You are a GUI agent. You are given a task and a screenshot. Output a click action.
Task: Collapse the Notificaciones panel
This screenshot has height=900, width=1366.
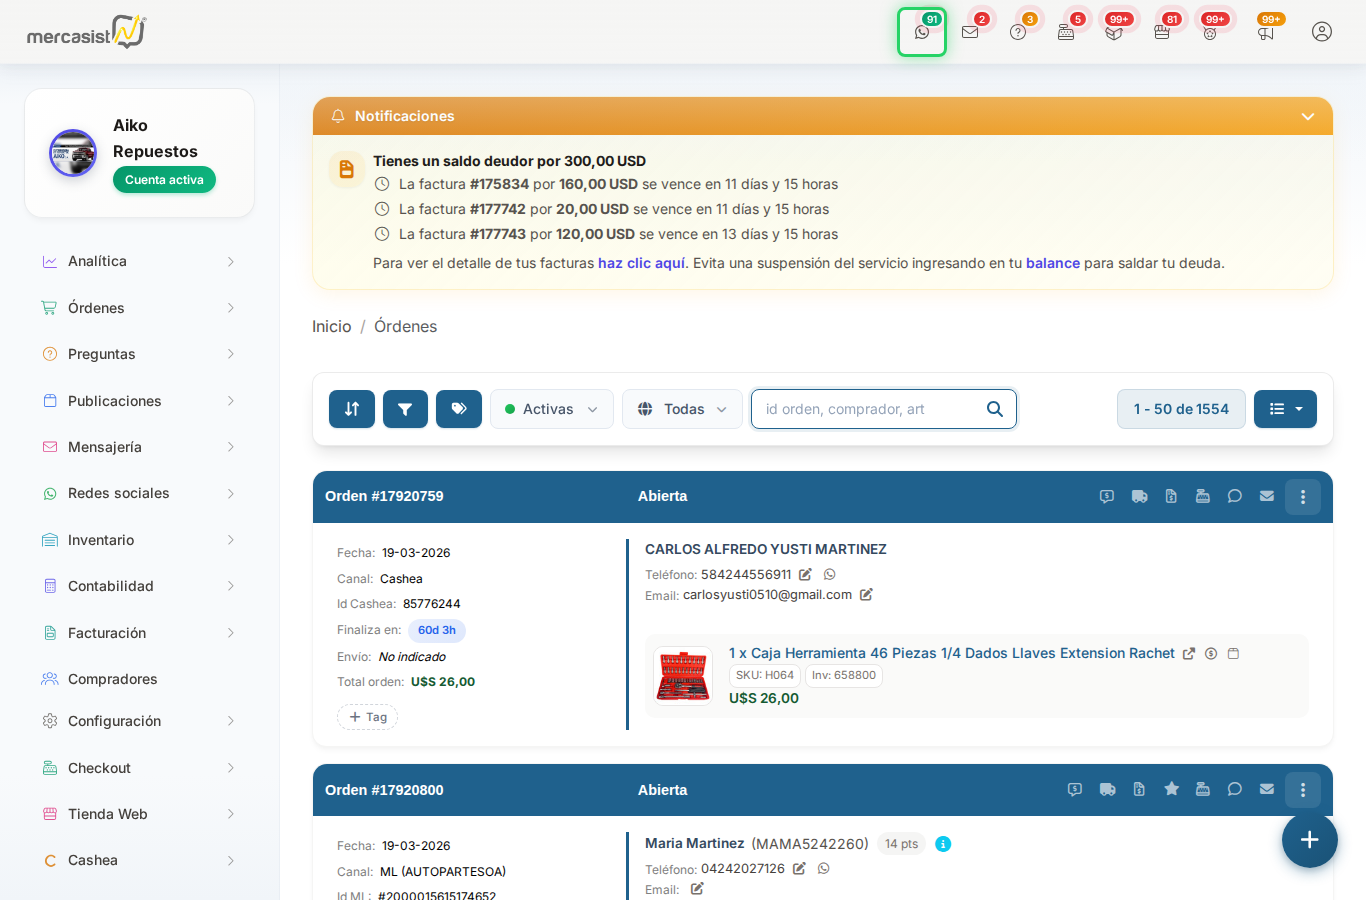pos(1307,117)
